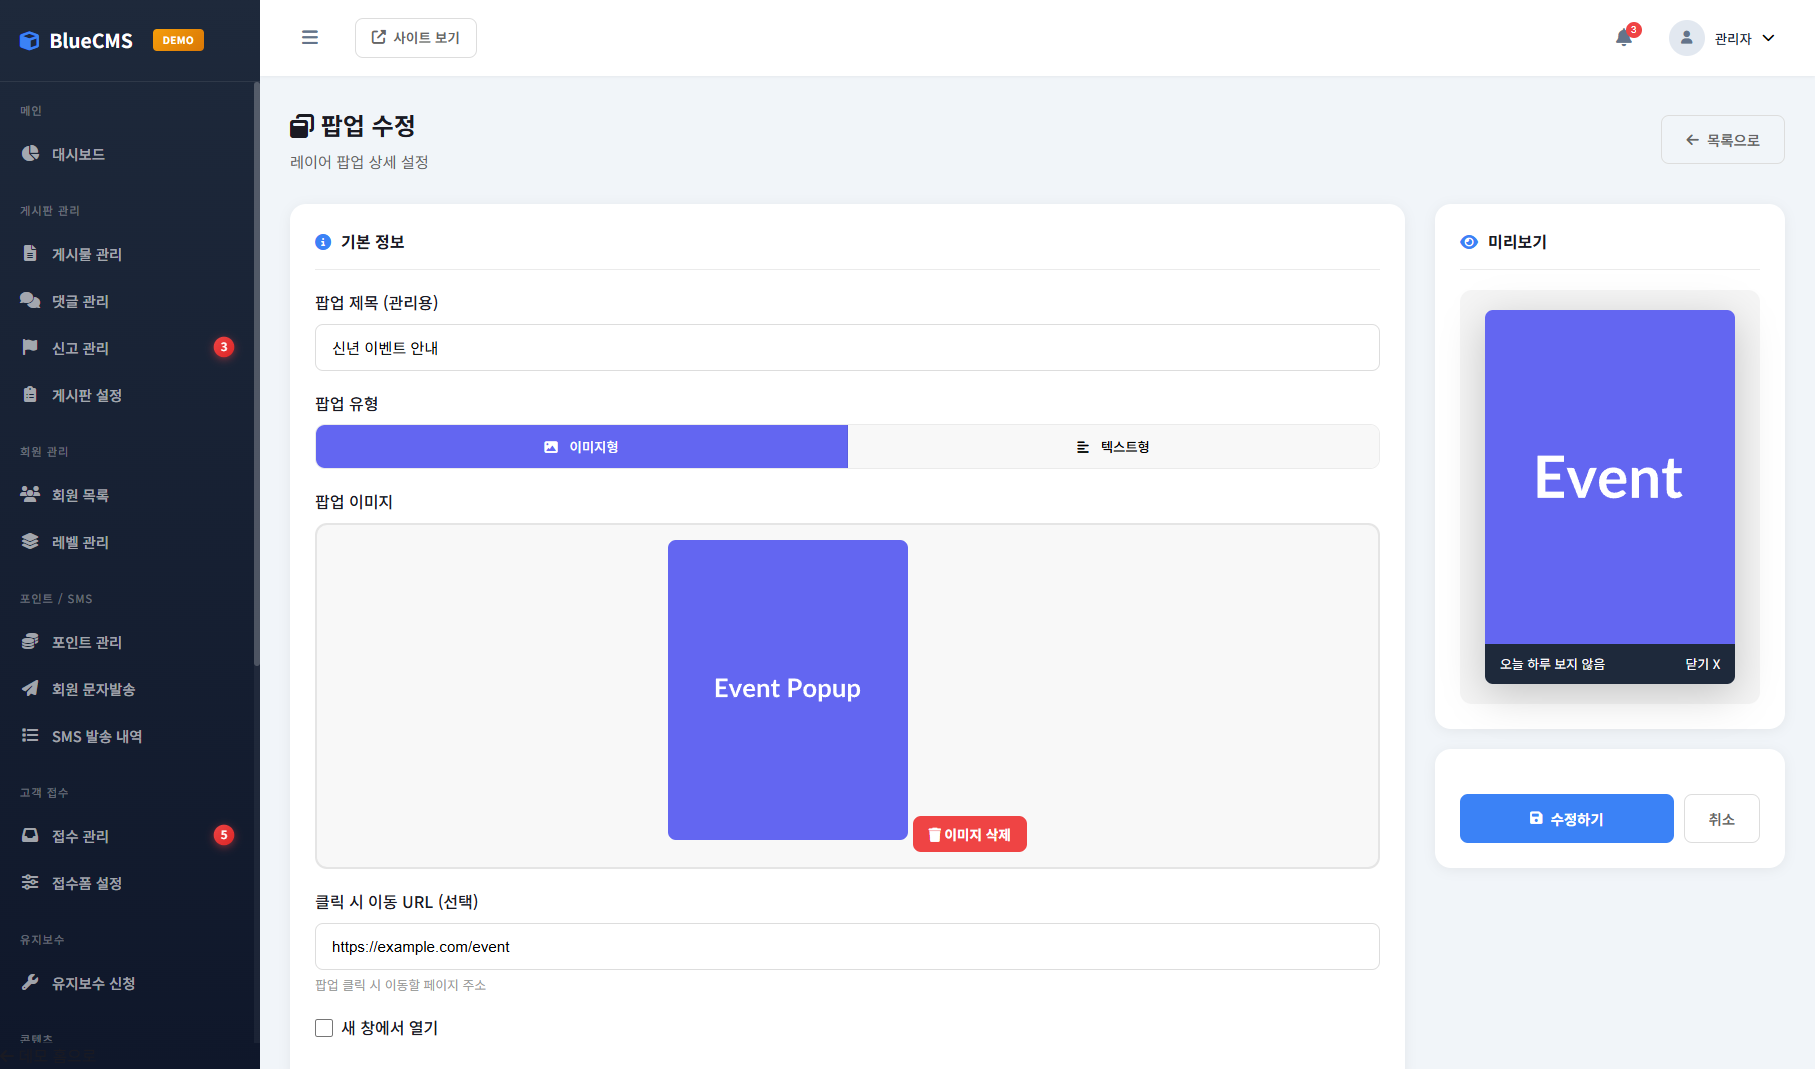
Task: Click the wrench icon for 유지보수 신청
Action: (30, 982)
